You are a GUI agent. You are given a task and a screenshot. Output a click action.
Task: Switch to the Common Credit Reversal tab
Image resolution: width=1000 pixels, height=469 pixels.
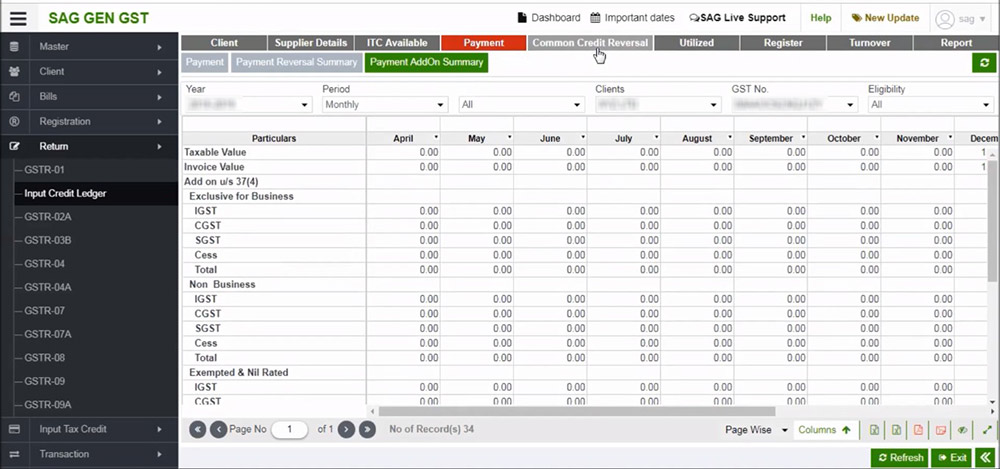click(x=590, y=43)
